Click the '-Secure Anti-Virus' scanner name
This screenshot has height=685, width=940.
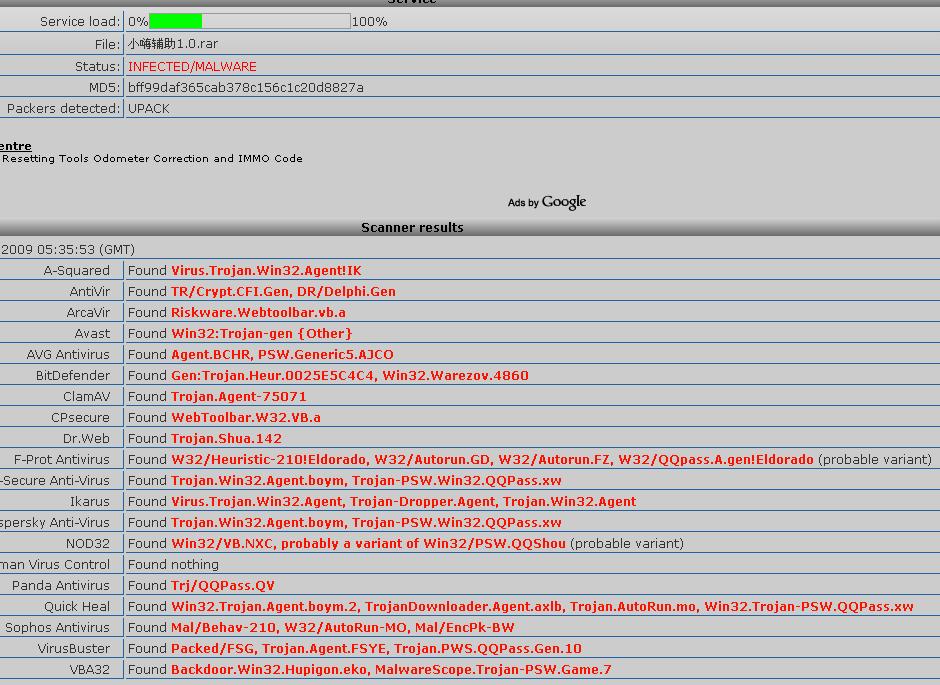click(x=55, y=480)
